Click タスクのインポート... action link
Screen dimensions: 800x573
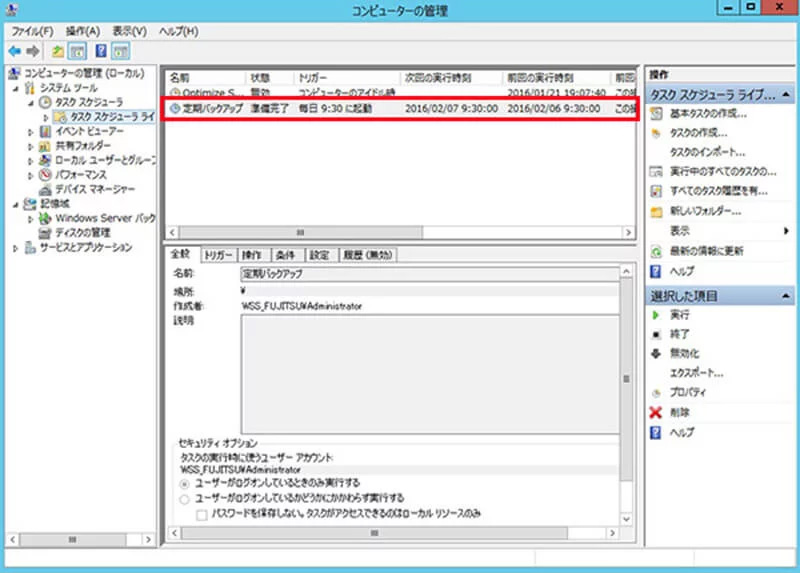pyautogui.click(x=707, y=152)
